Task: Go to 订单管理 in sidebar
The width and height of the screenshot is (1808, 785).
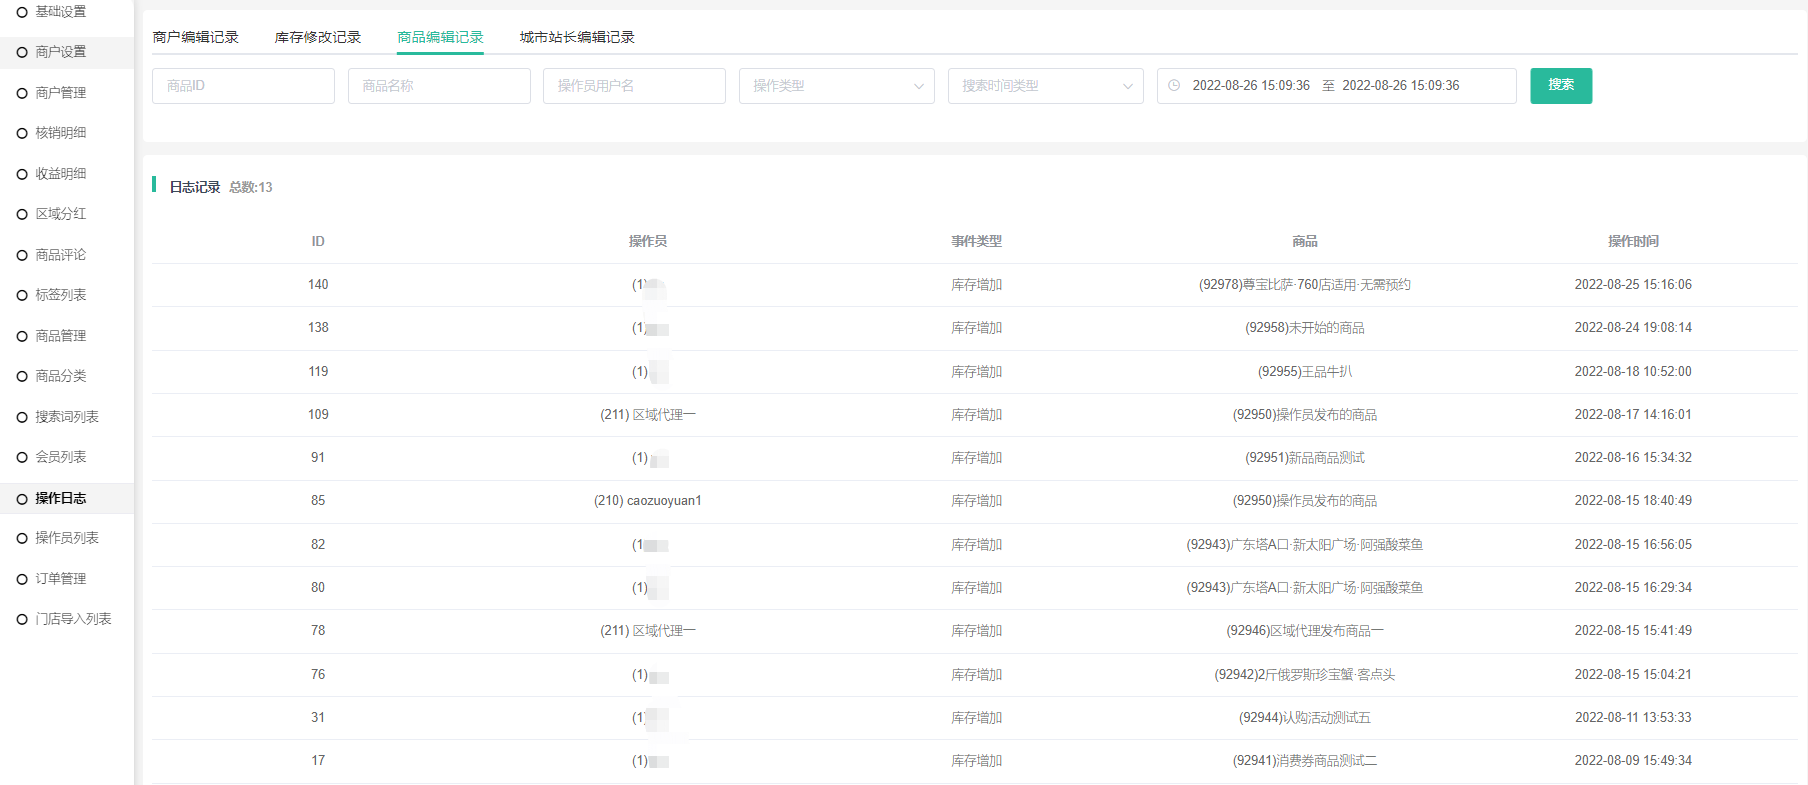Action: coord(61,579)
